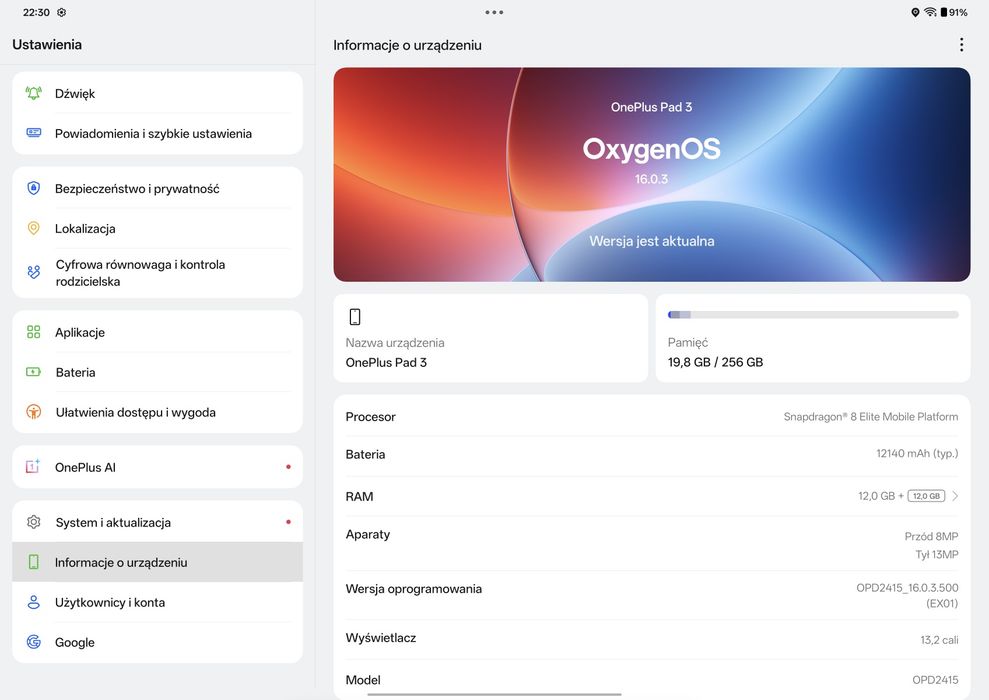Open System i aktualizacja settings
The width and height of the screenshot is (989, 700).
click(x=157, y=522)
